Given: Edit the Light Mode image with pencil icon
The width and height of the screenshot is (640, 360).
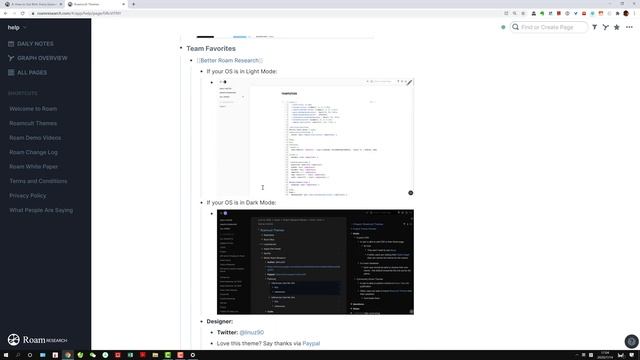Looking at the screenshot, I should (x=409, y=82).
